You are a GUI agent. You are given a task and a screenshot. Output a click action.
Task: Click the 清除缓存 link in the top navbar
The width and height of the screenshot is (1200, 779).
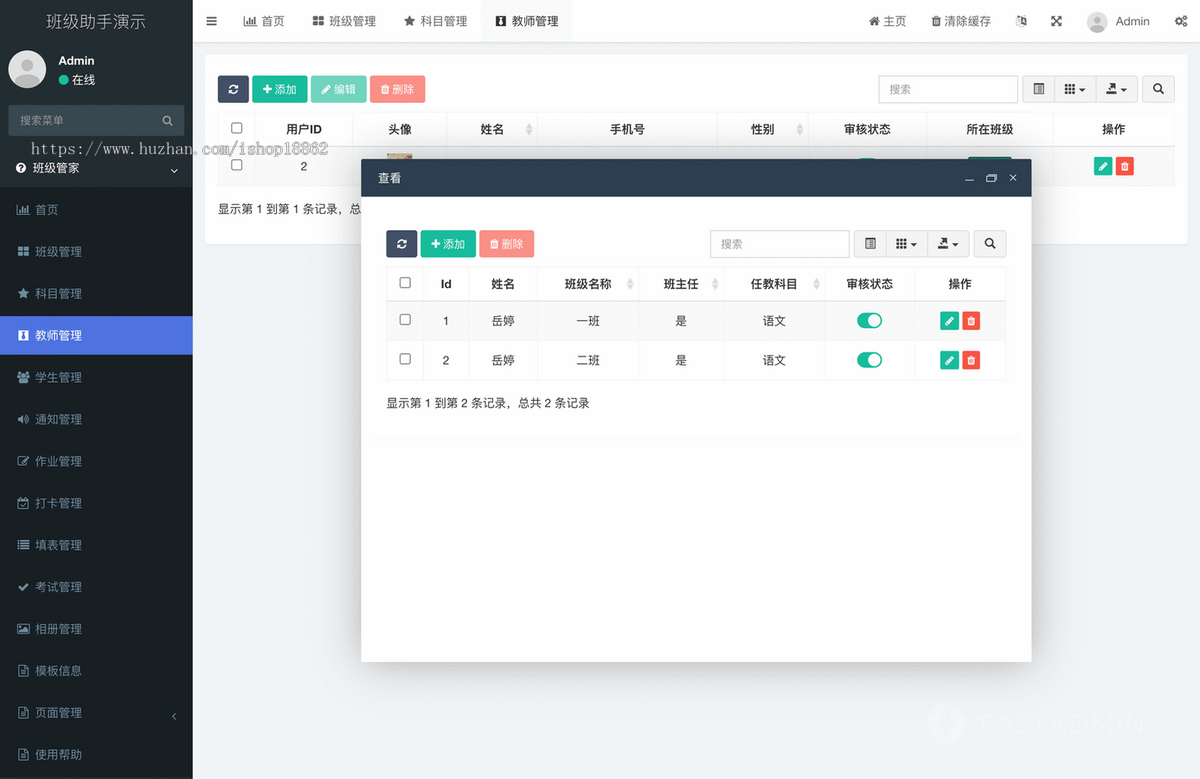pos(959,20)
